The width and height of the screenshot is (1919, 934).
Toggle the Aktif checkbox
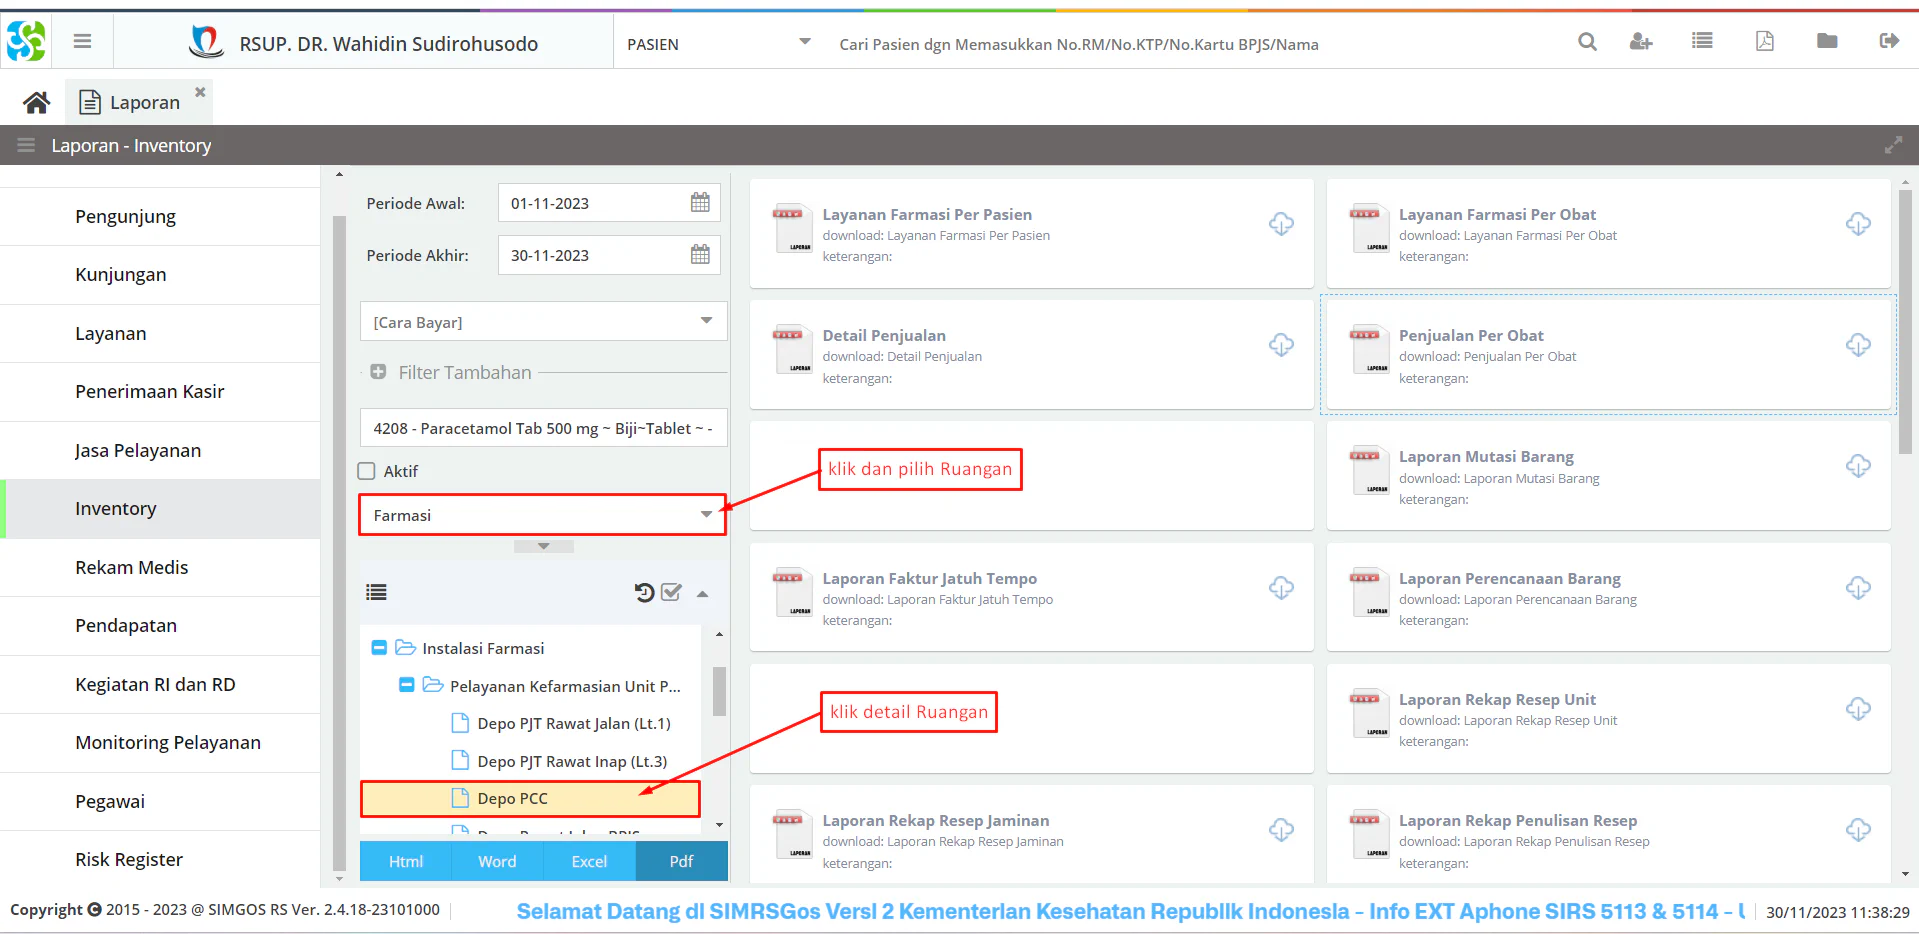tap(367, 471)
